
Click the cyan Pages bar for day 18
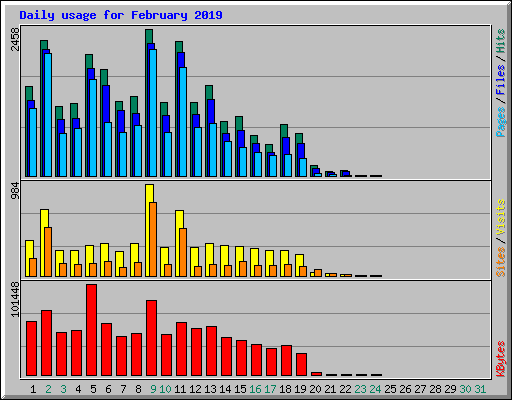pos(288,165)
